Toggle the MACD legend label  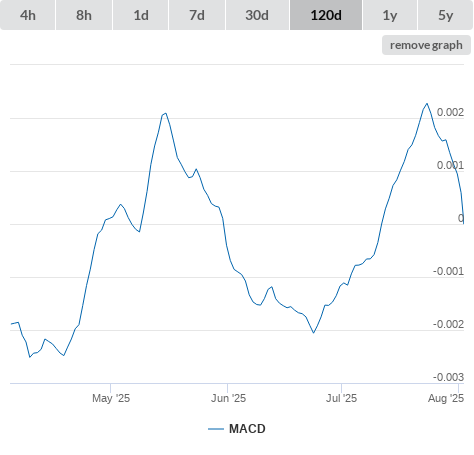(x=247, y=429)
